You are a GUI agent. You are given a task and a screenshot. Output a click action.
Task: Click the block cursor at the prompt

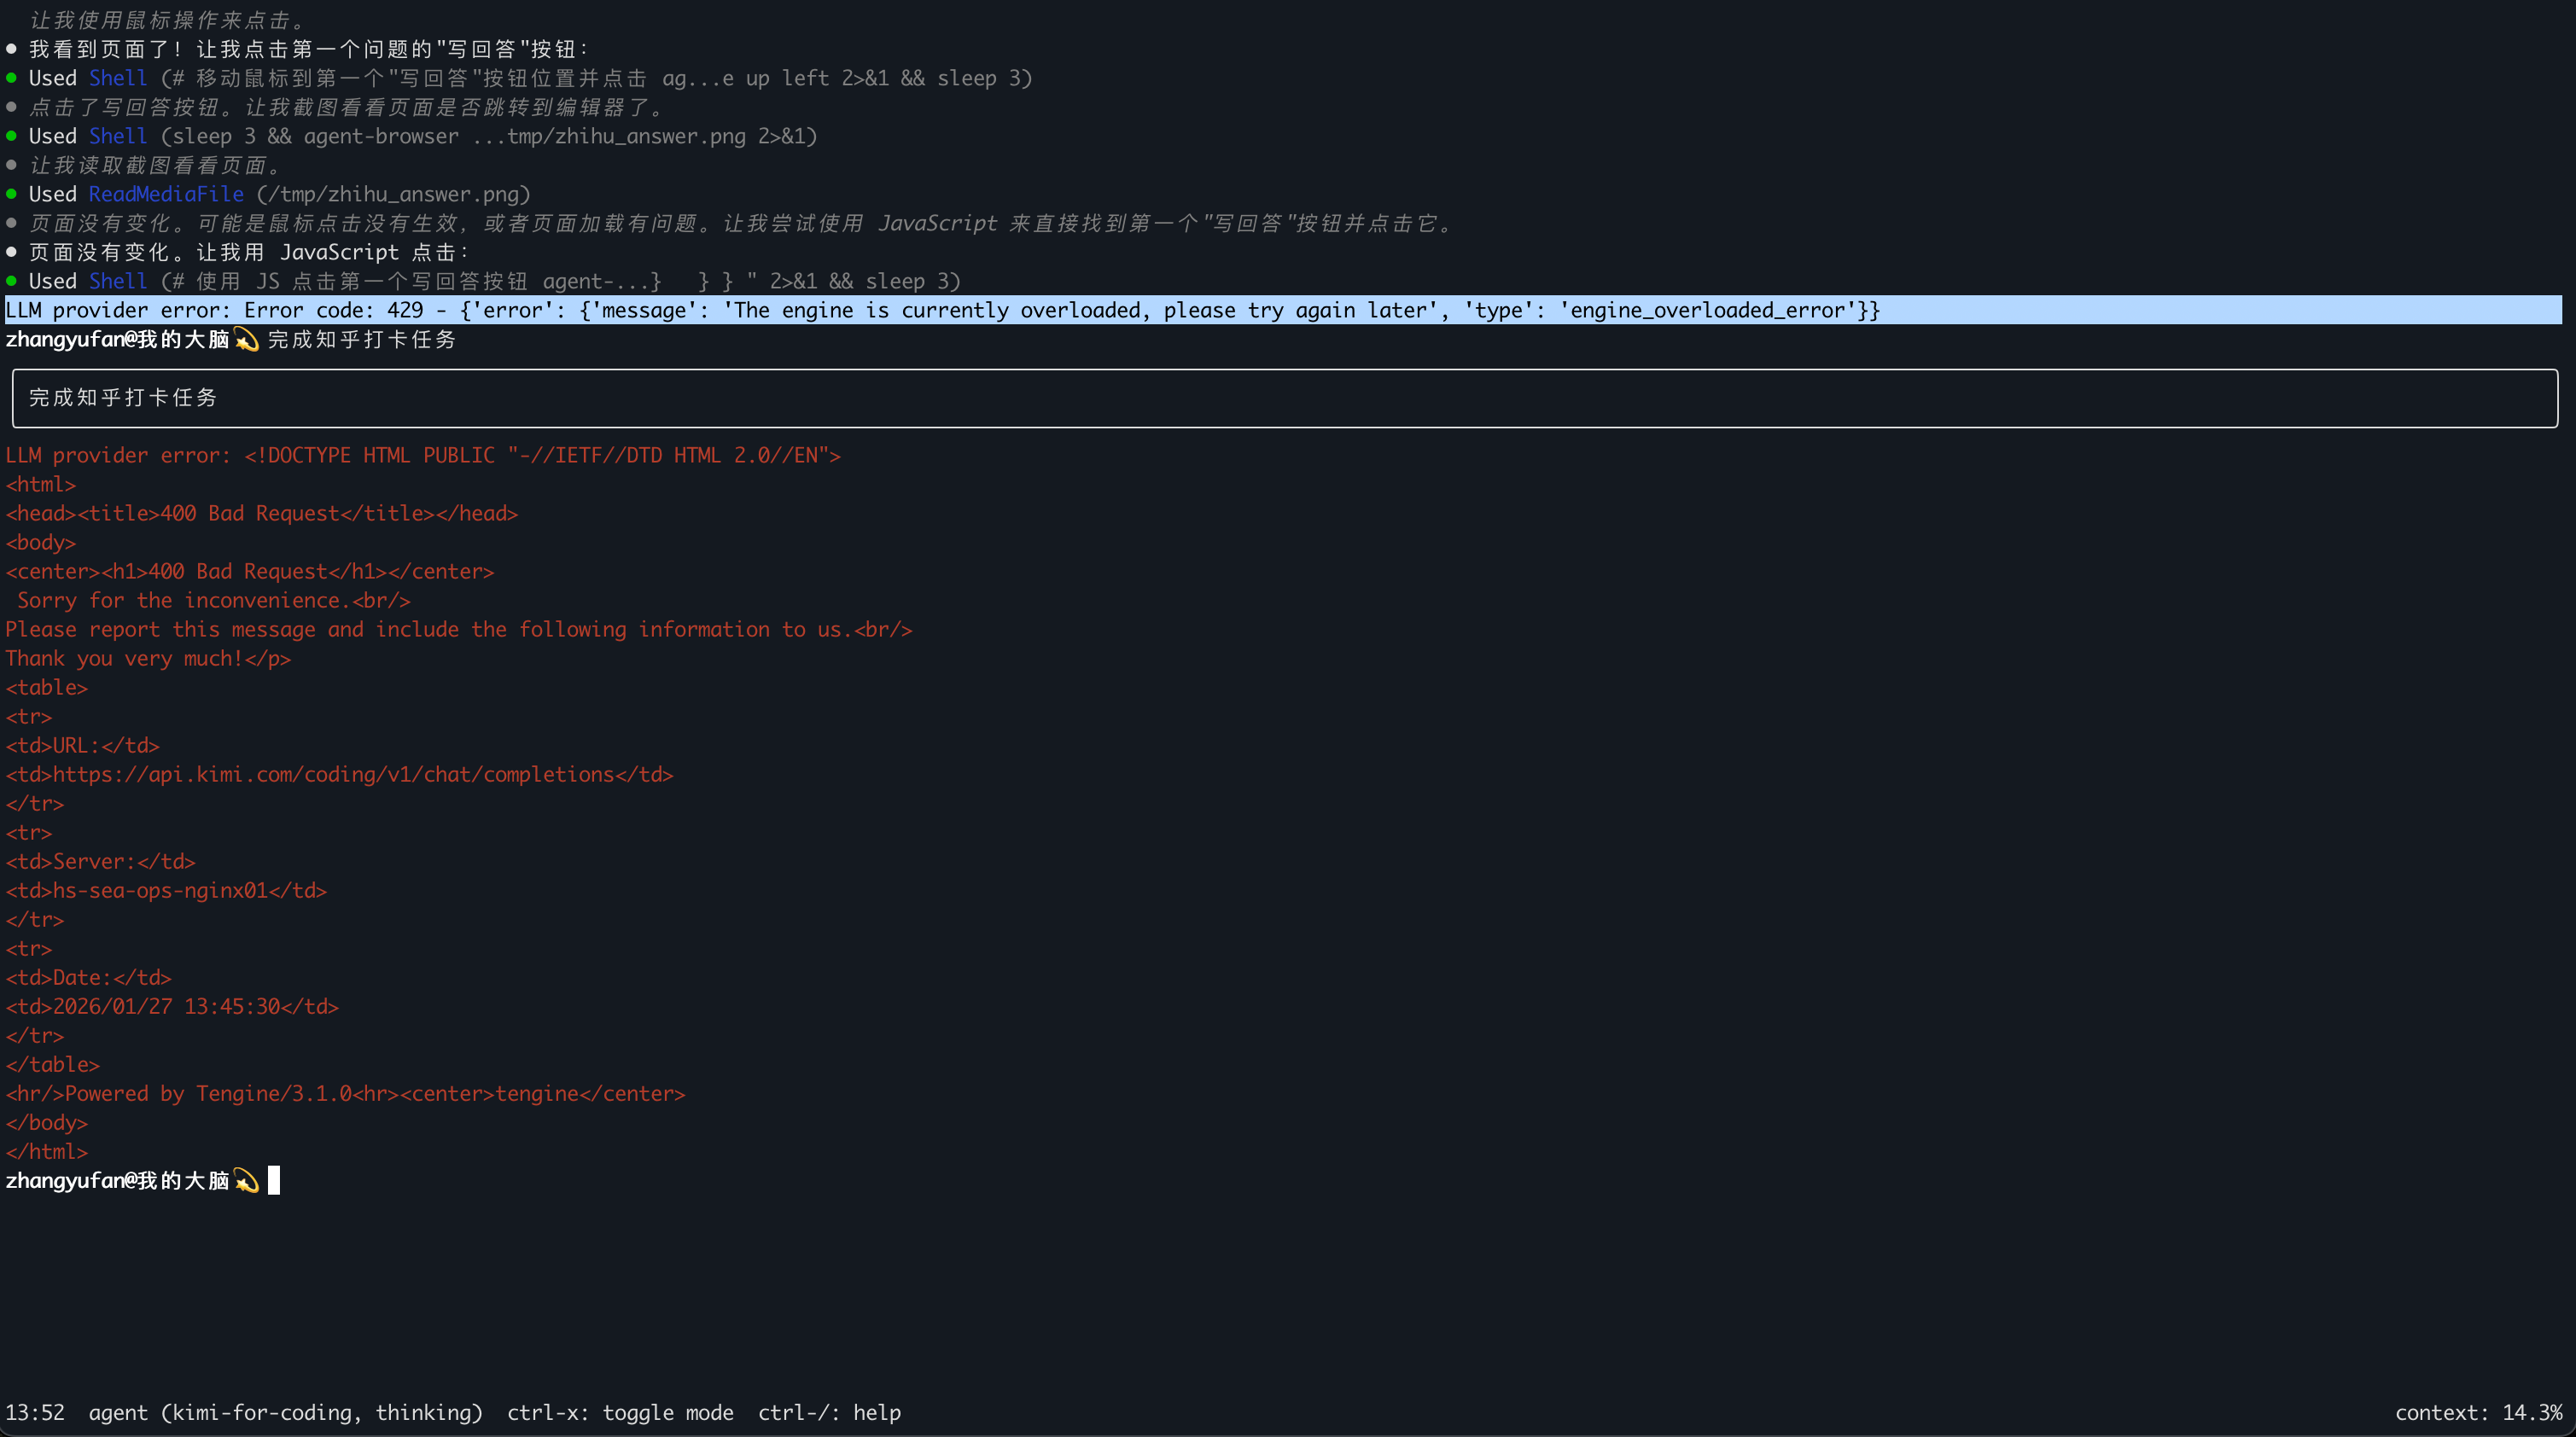click(274, 1181)
